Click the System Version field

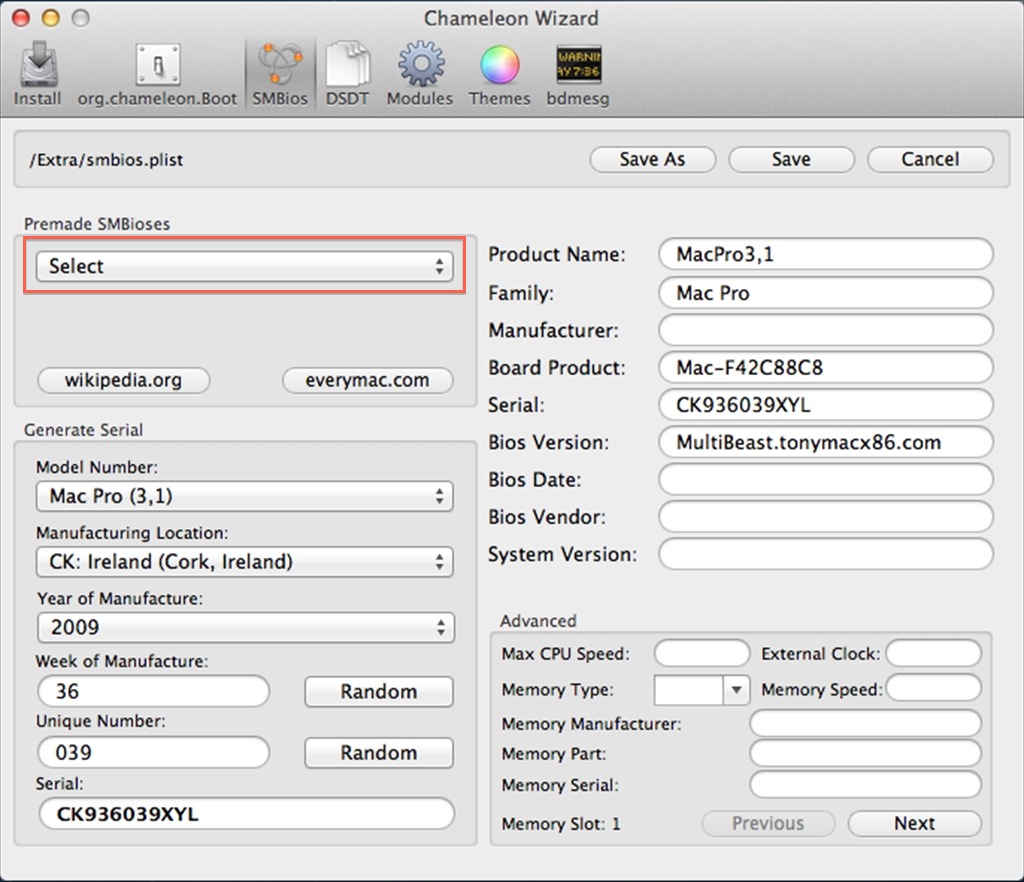click(826, 554)
